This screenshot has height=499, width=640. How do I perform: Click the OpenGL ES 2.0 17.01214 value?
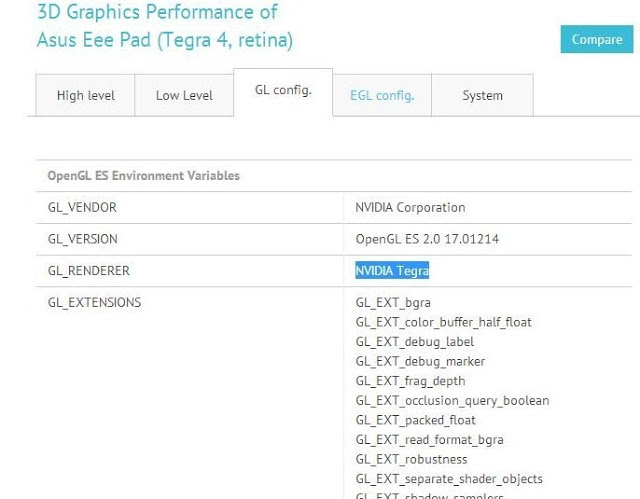427,239
